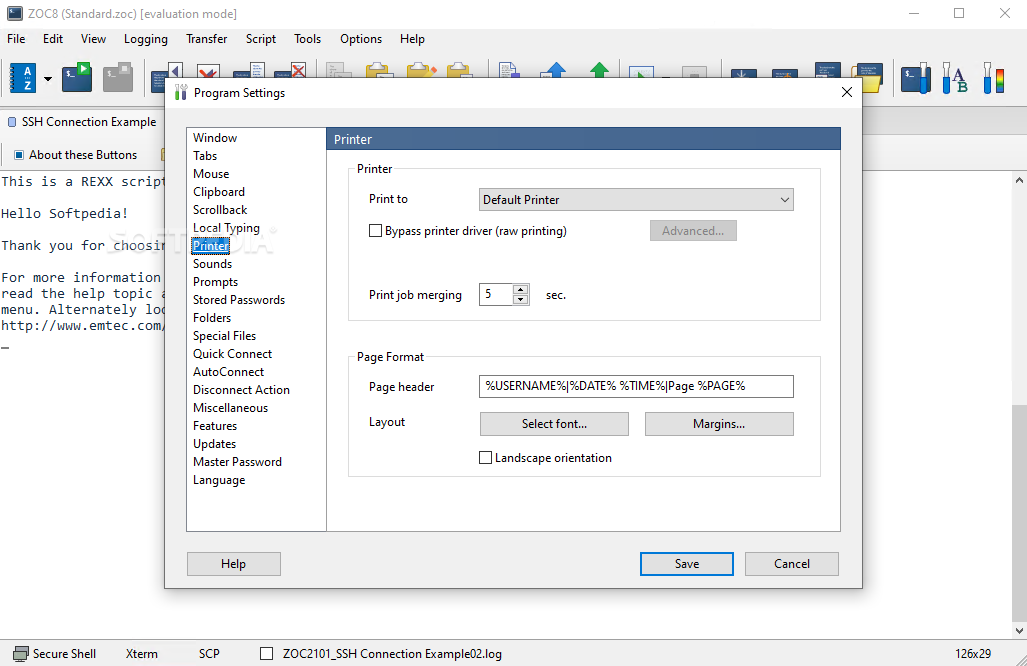Open the Logging menu
This screenshot has width=1027, height=666.
(145, 39)
